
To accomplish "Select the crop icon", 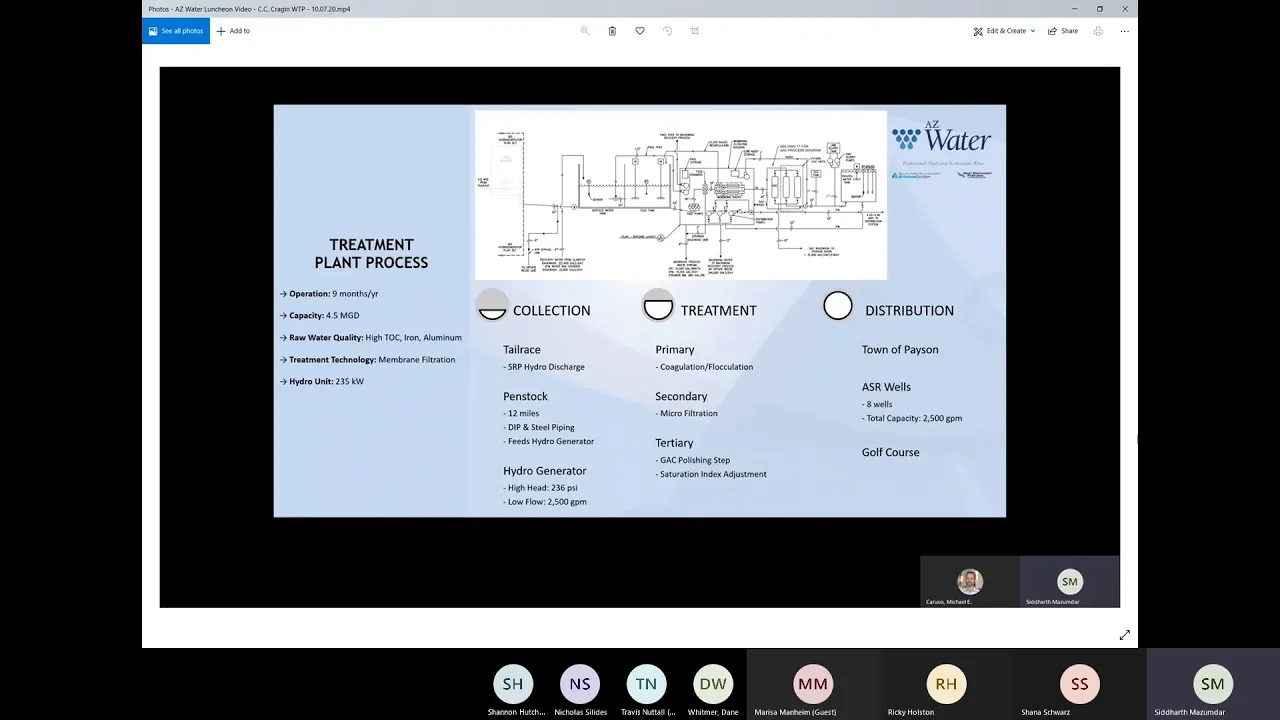I will [x=695, y=31].
